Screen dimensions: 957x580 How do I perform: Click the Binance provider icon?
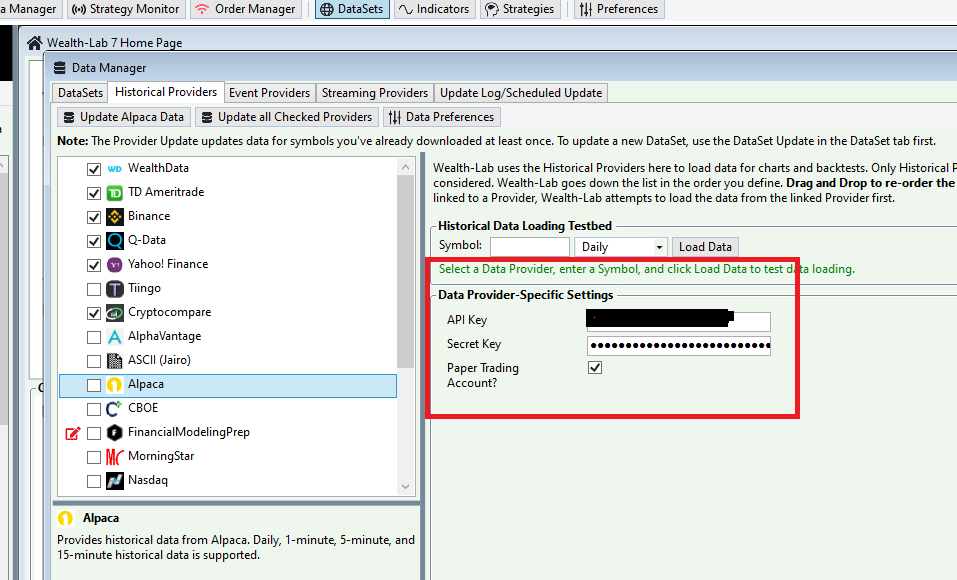(x=115, y=216)
